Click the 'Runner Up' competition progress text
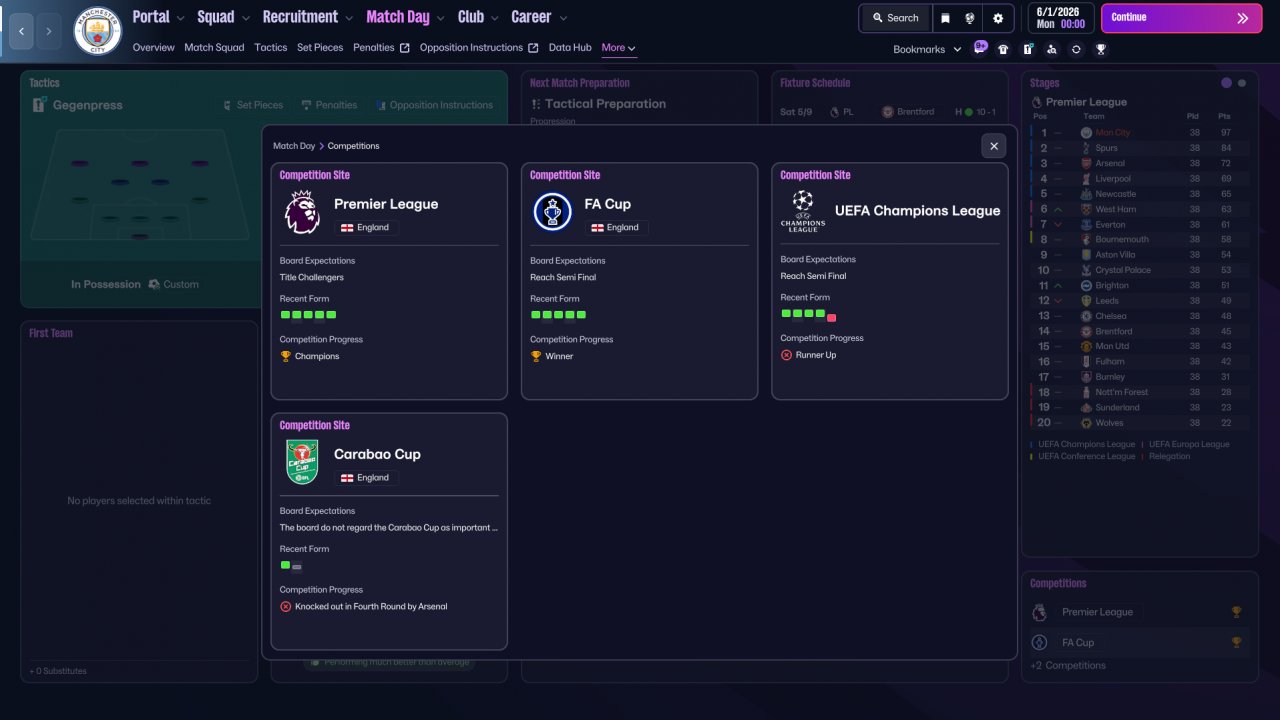 [816, 355]
